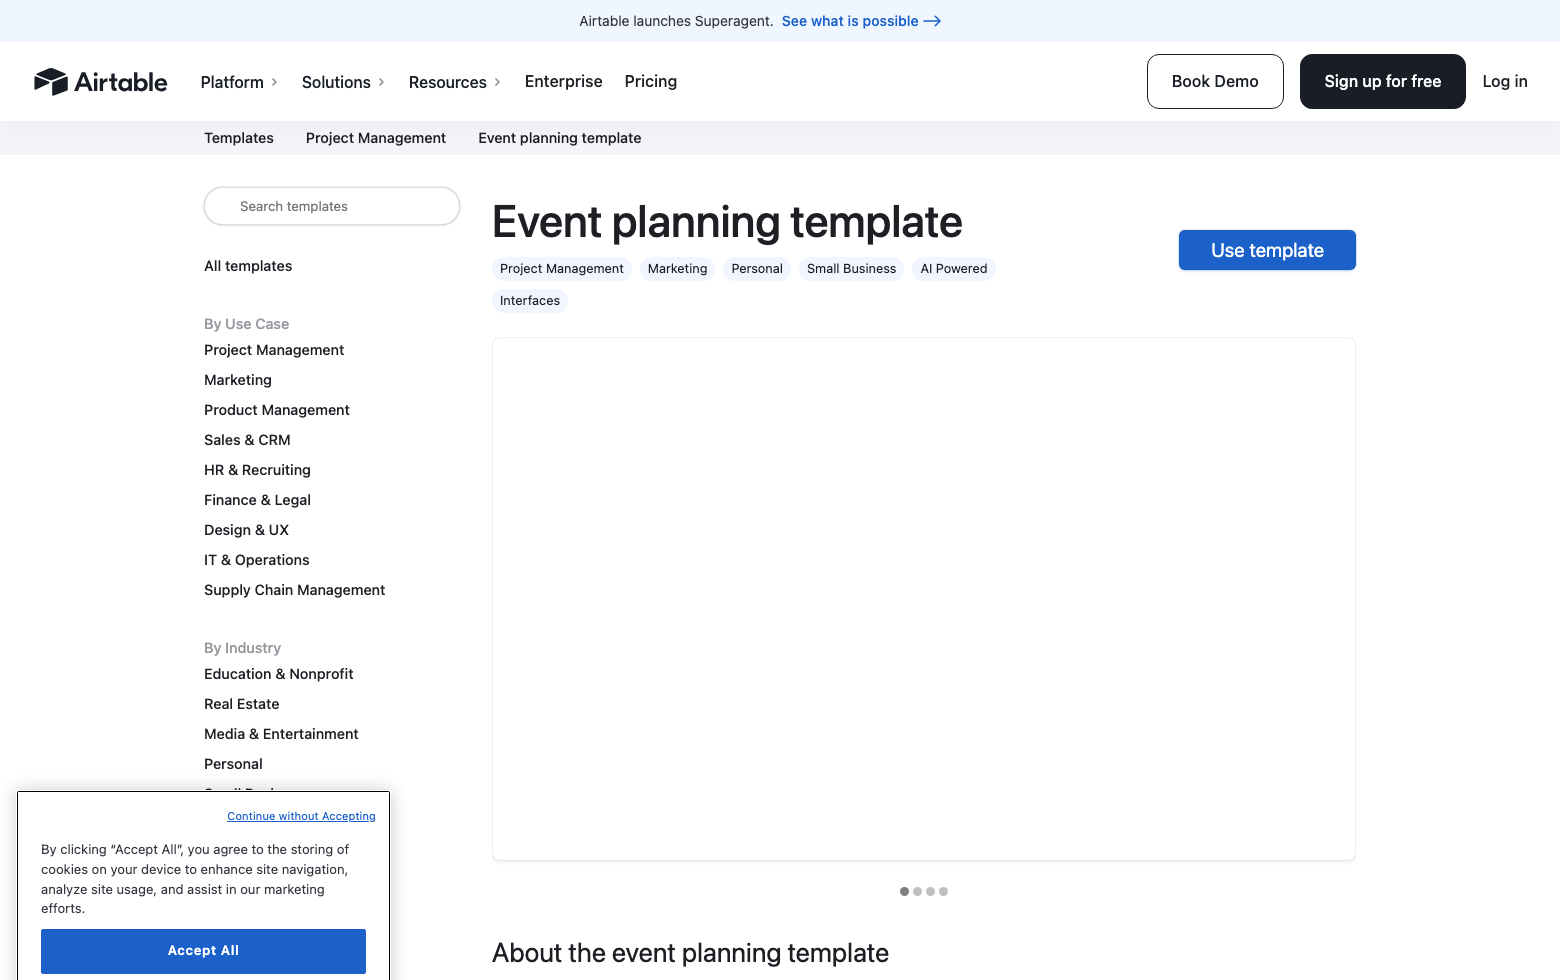Click the "AI Powered" tag
The width and height of the screenshot is (1560, 980).
pyautogui.click(x=953, y=269)
